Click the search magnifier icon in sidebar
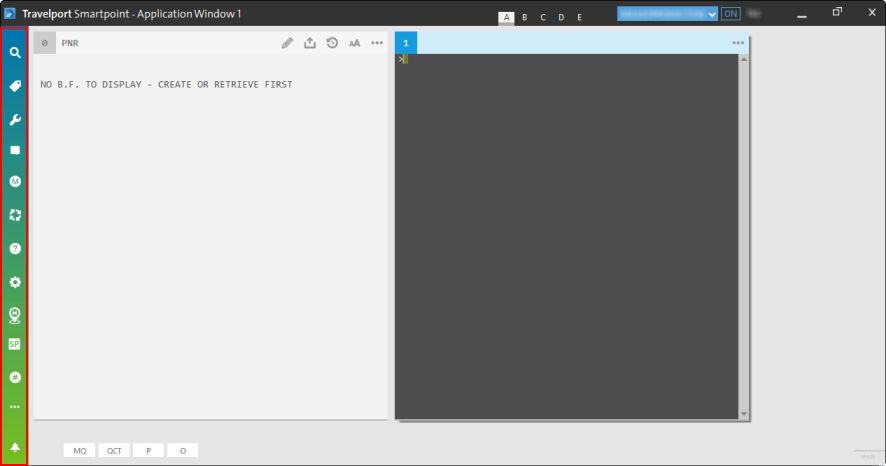 (15, 52)
